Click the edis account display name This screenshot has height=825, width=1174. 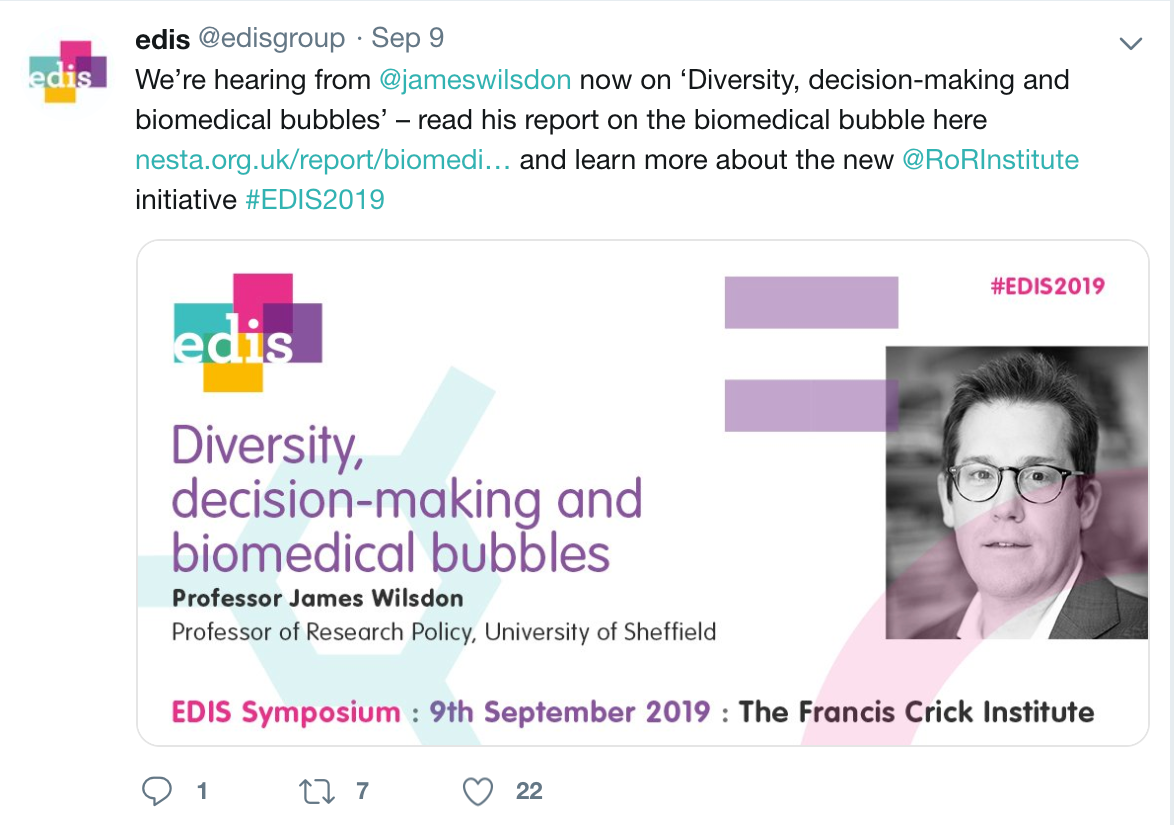(x=163, y=39)
